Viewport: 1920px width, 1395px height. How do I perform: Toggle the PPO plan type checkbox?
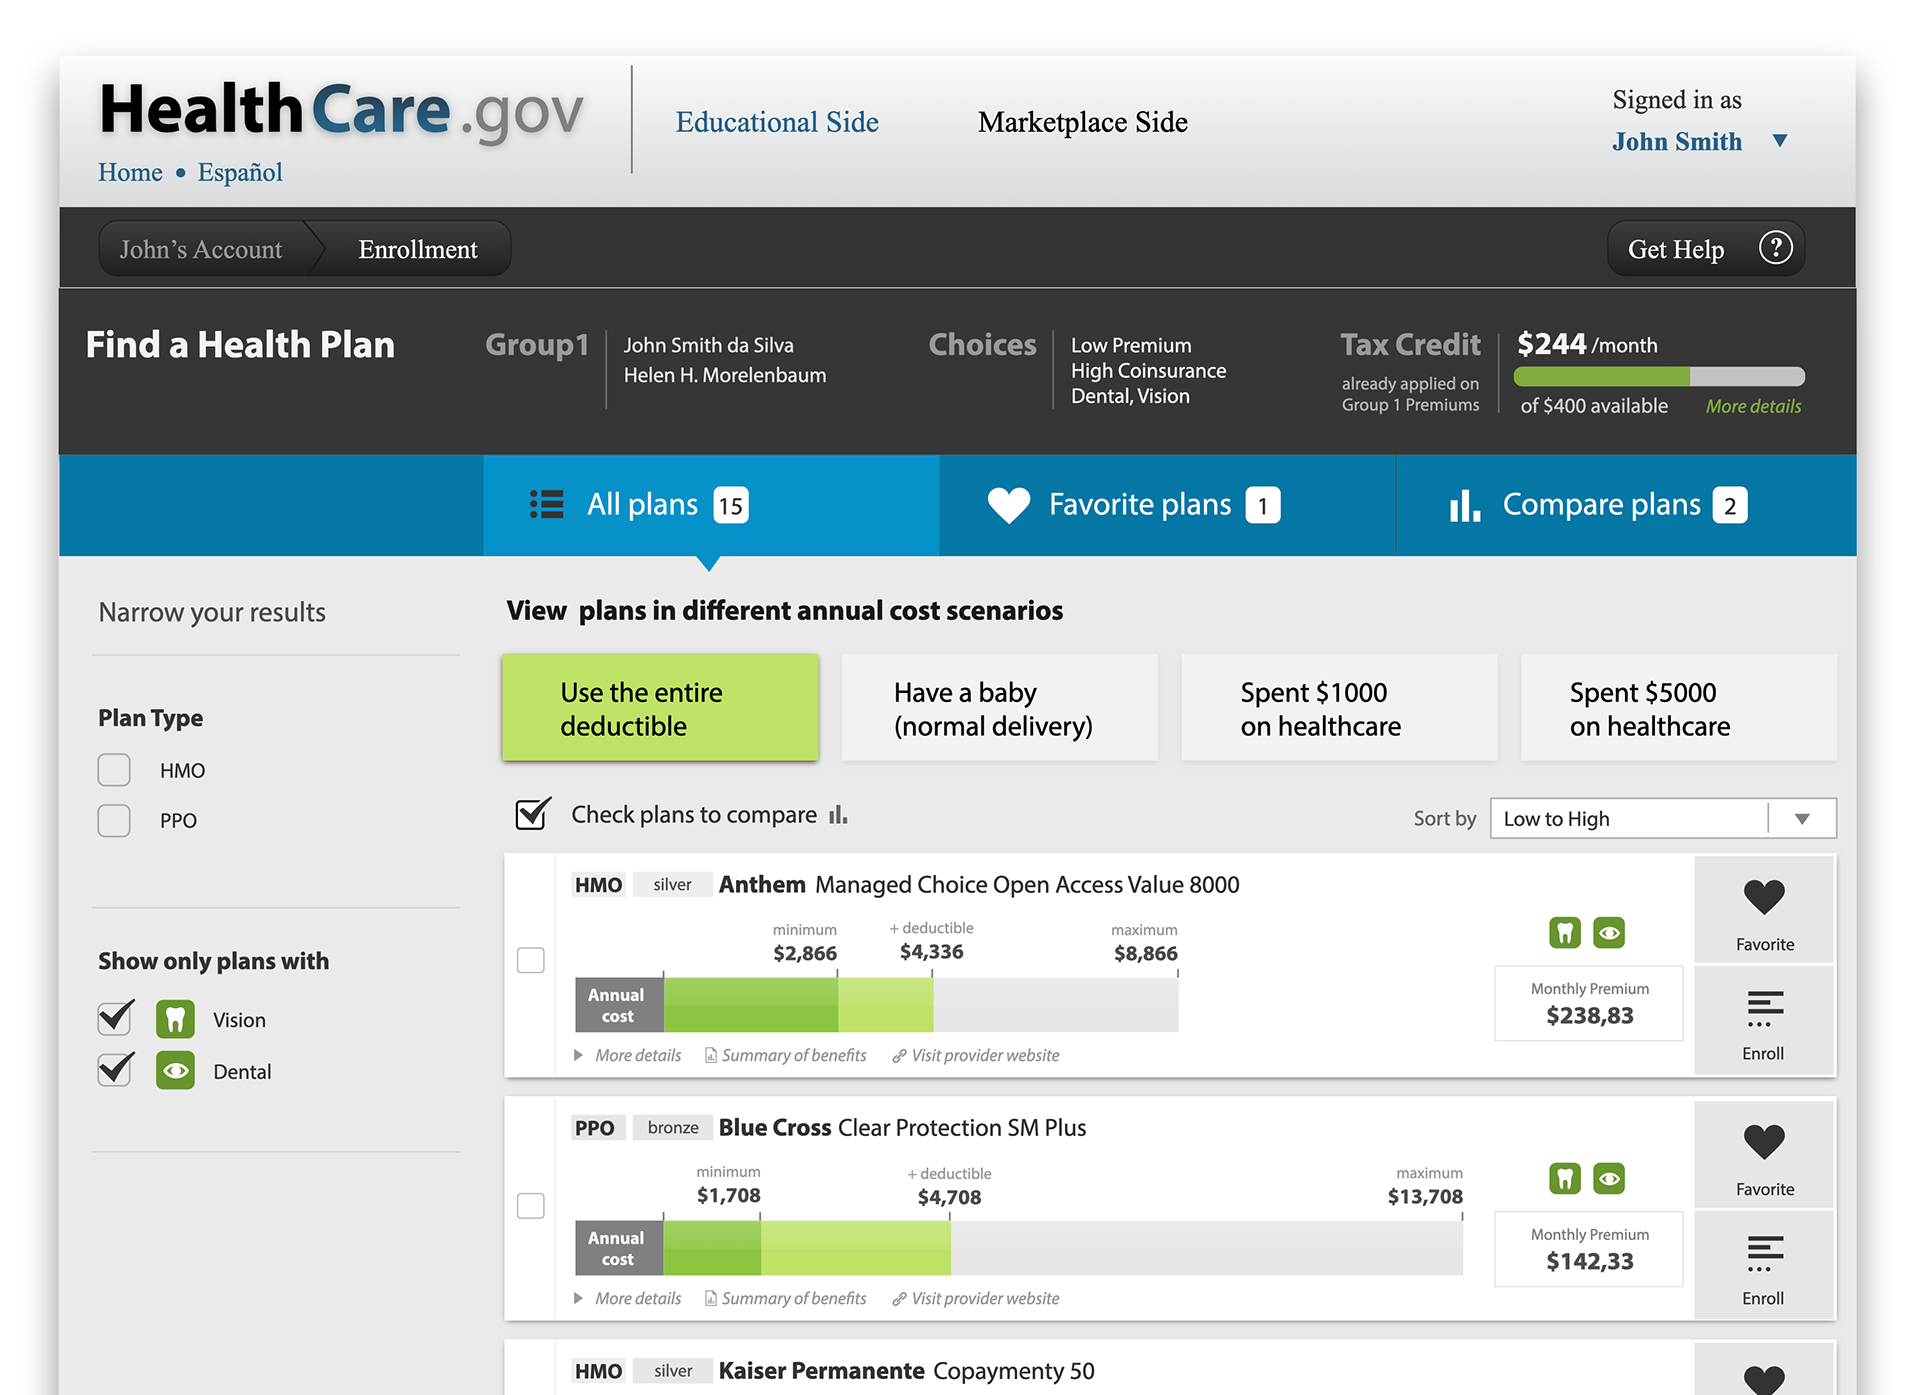click(x=114, y=820)
